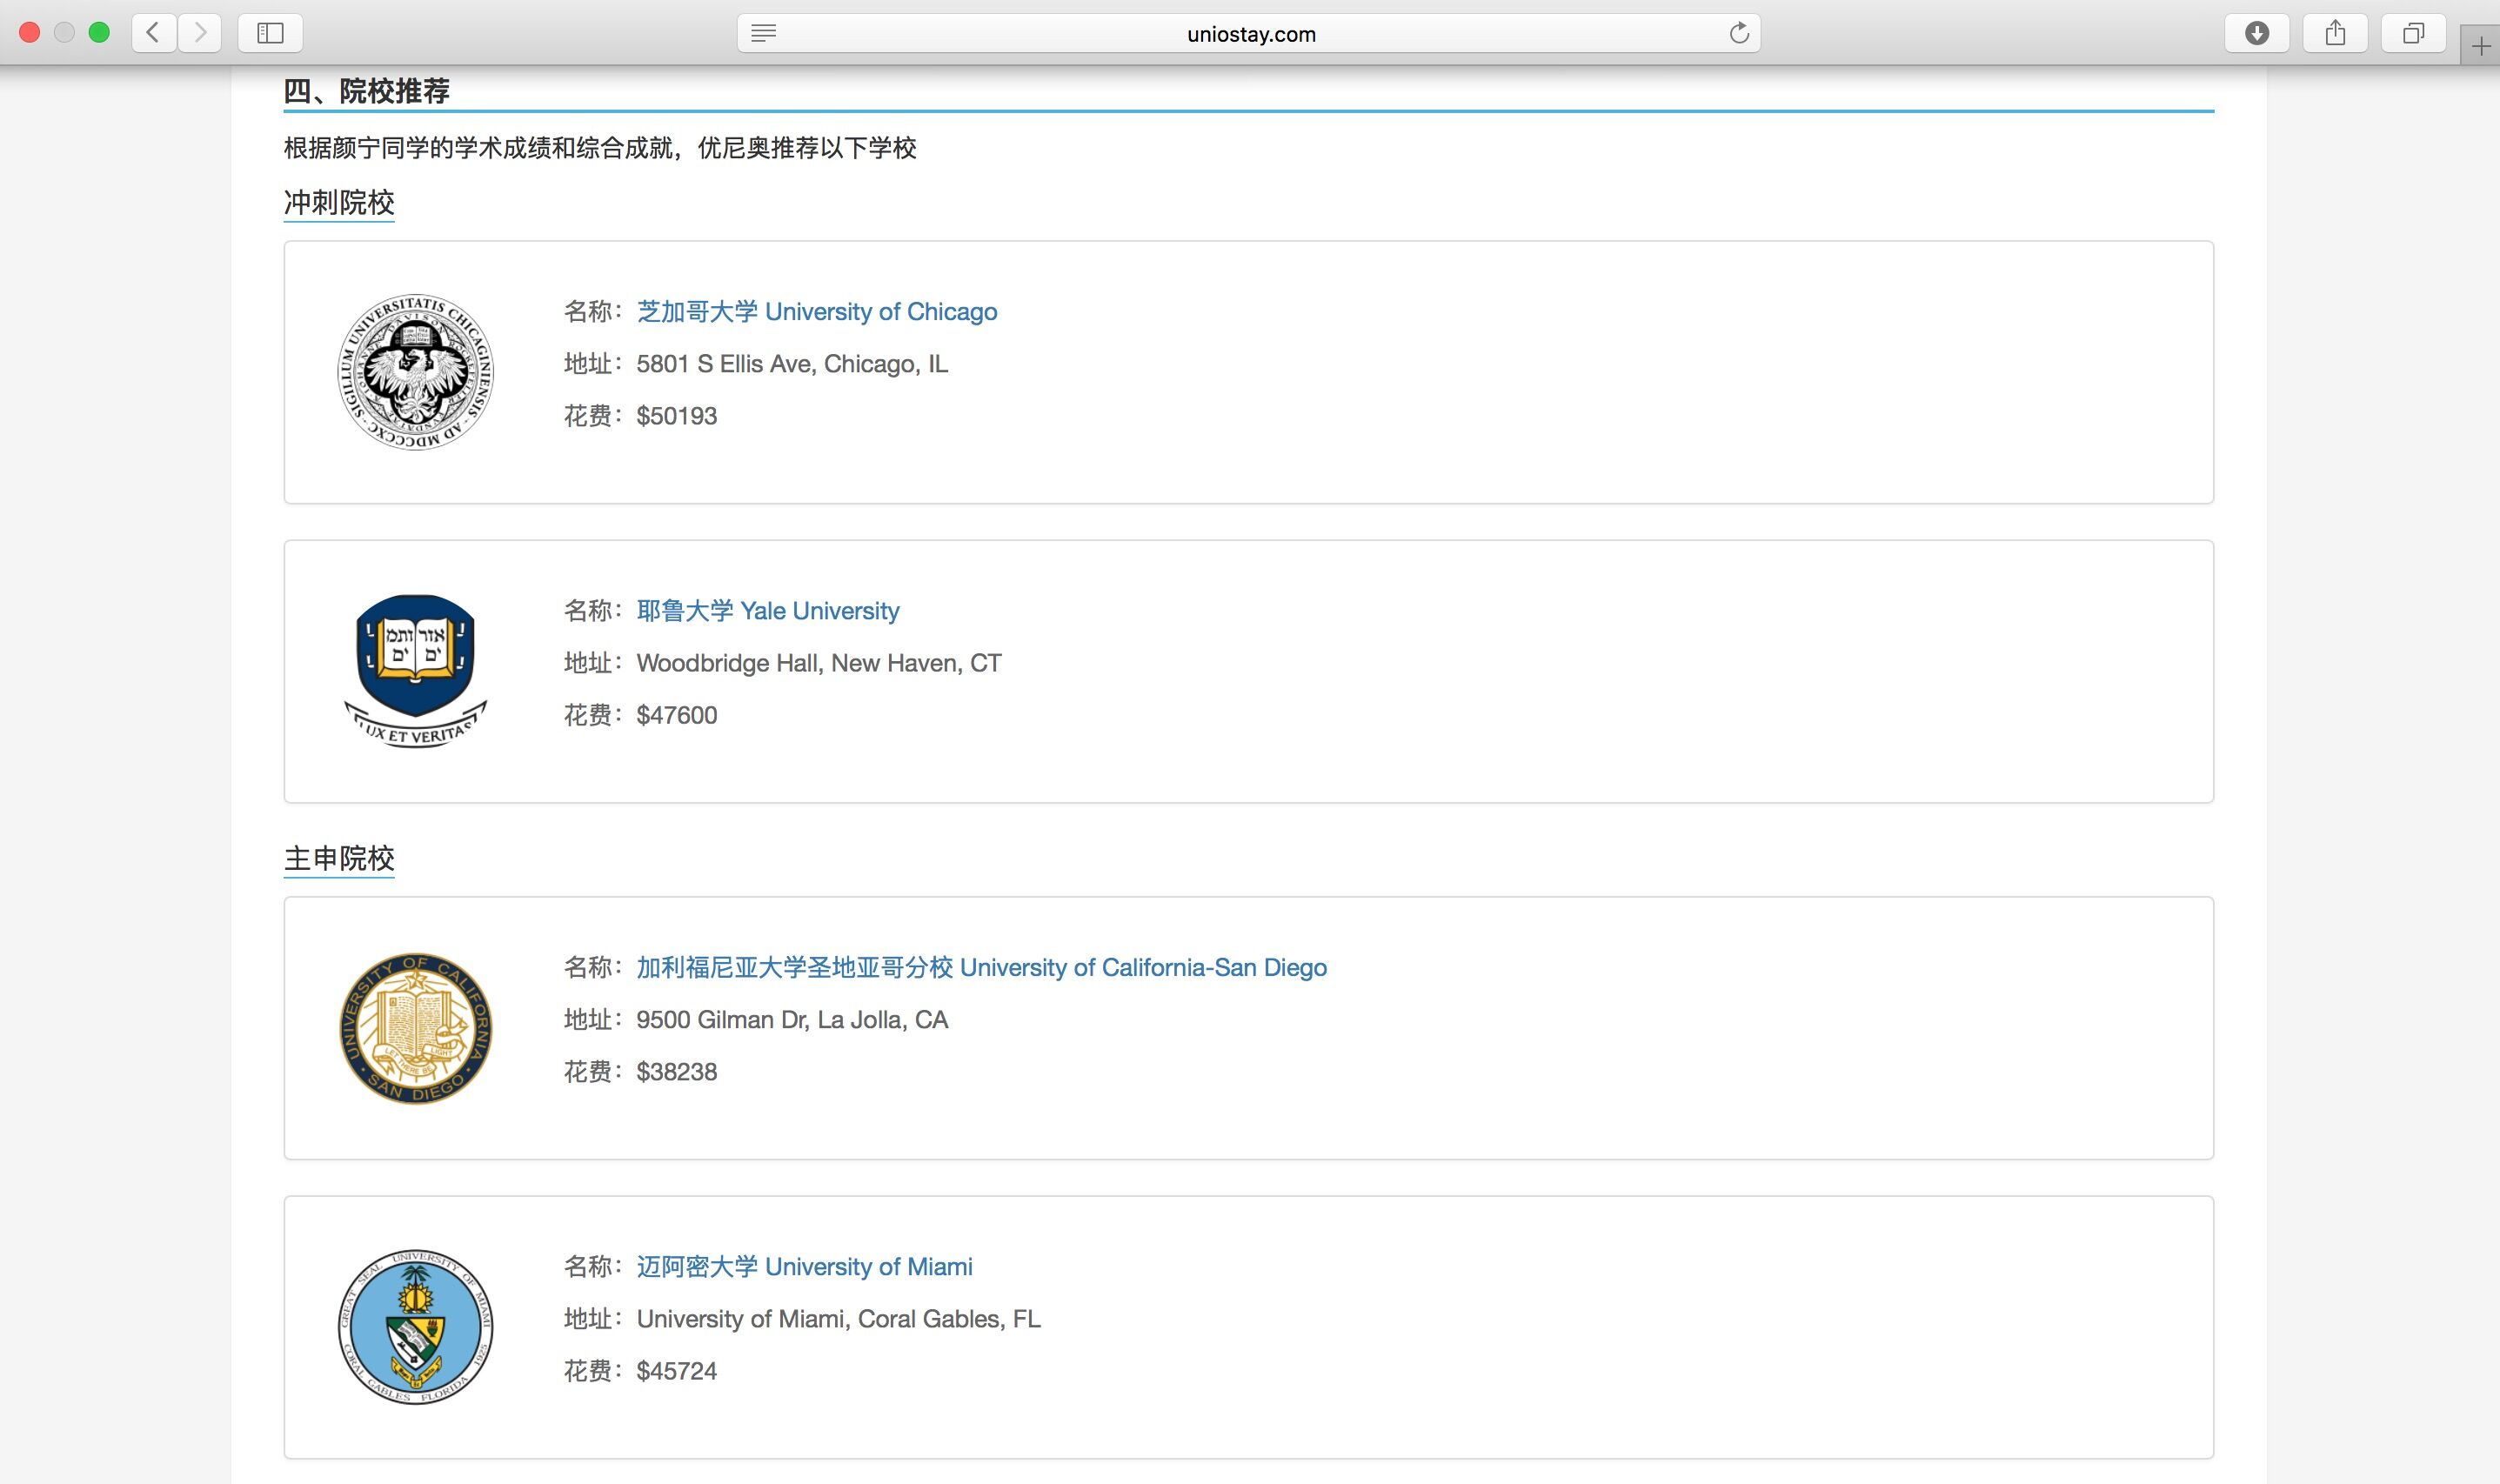Click the 根据颜宁同学 recommendation sentence
The image size is (2500, 1484).
point(600,148)
